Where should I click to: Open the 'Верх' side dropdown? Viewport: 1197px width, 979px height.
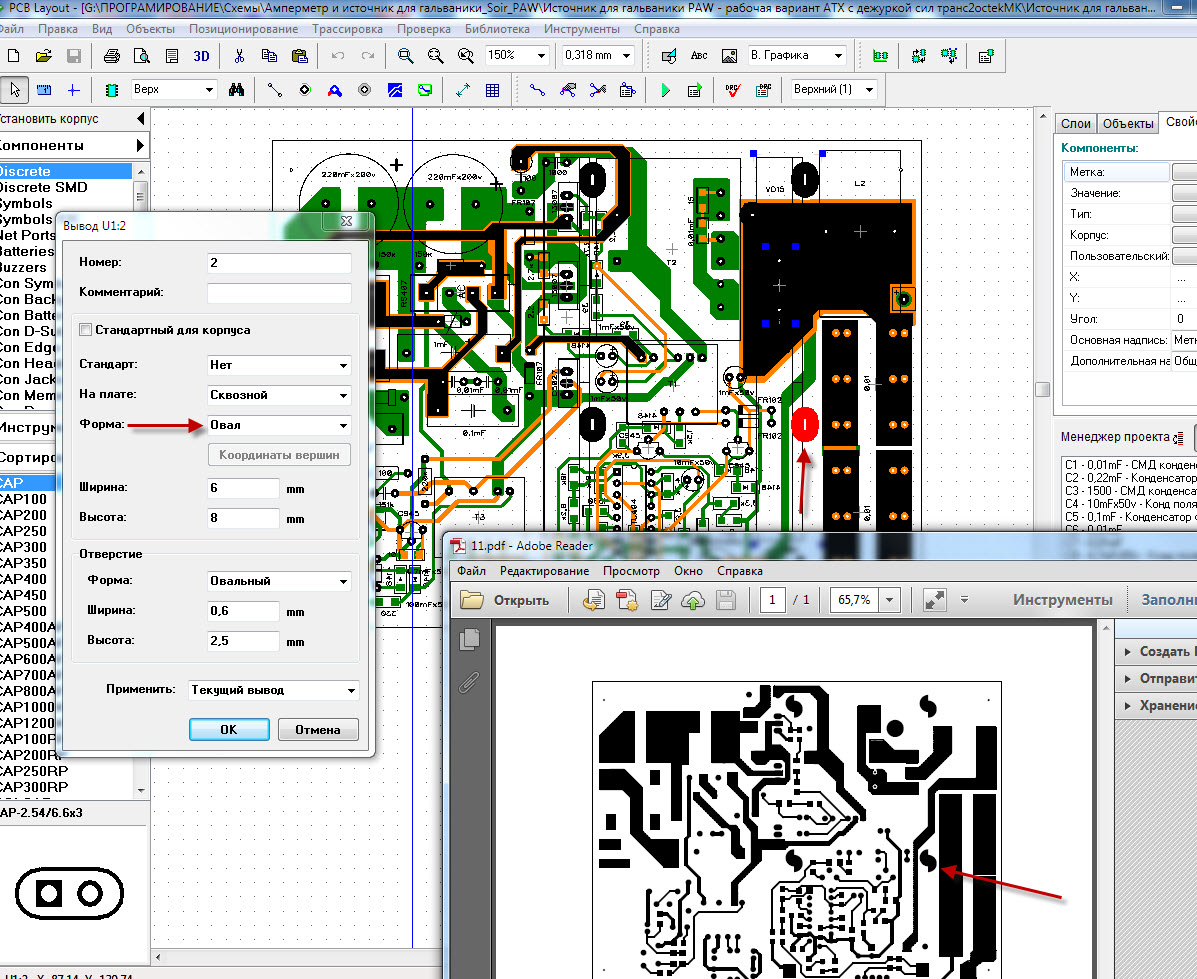[174, 90]
